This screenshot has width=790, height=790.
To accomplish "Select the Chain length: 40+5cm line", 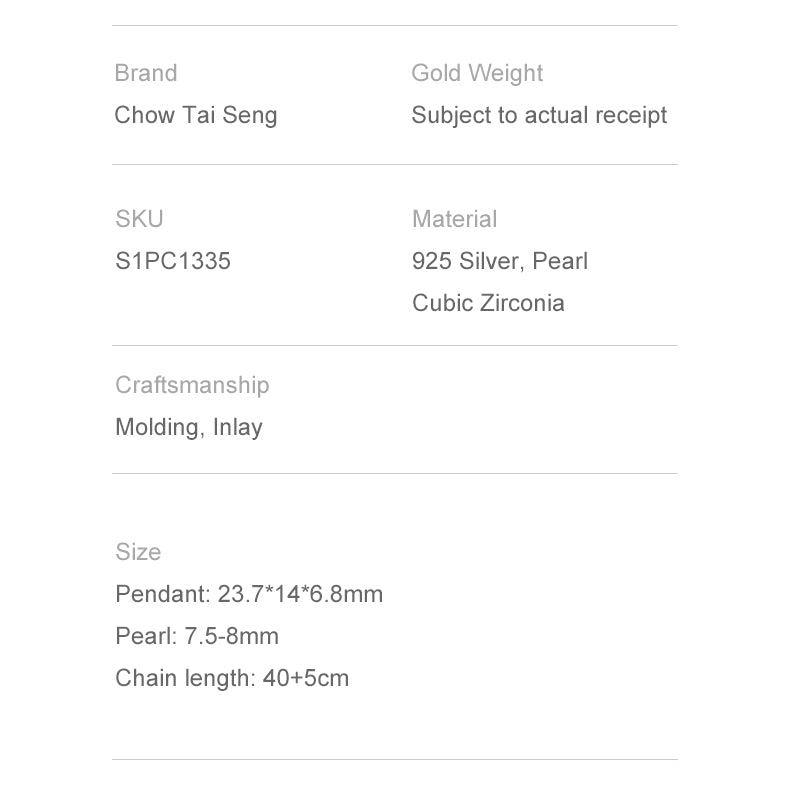I will tap(232, 678).
